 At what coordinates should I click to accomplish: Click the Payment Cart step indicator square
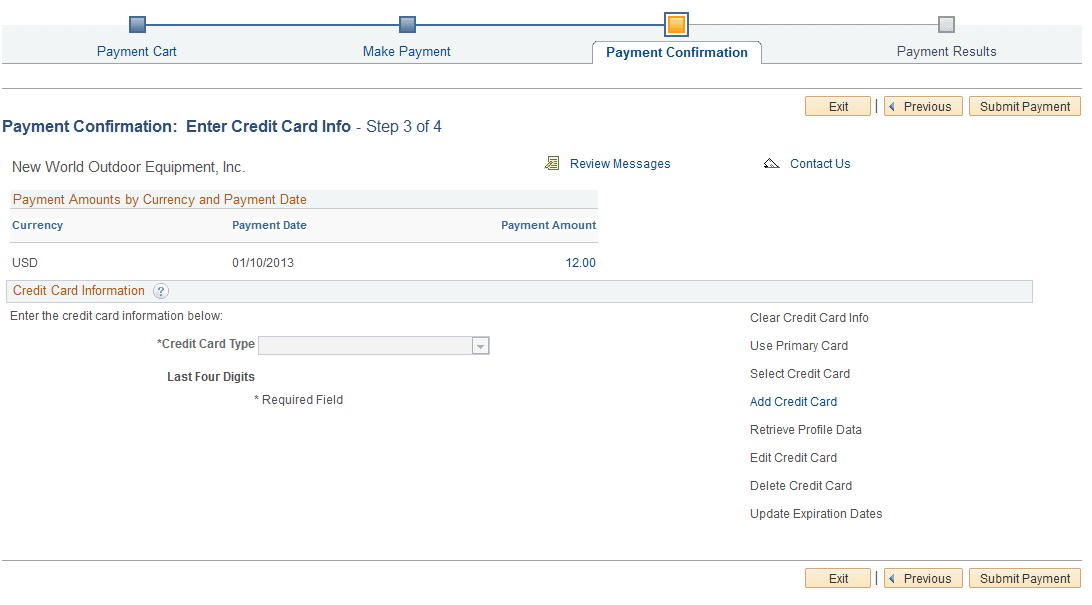pyautogui.click(x=137, y=24)
